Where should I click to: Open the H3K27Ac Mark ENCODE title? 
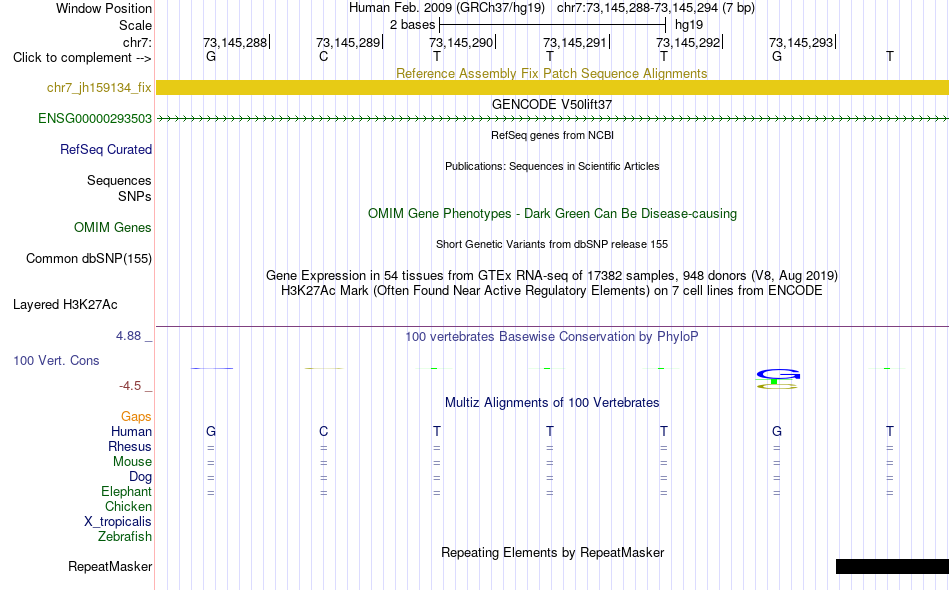(552, 291)
